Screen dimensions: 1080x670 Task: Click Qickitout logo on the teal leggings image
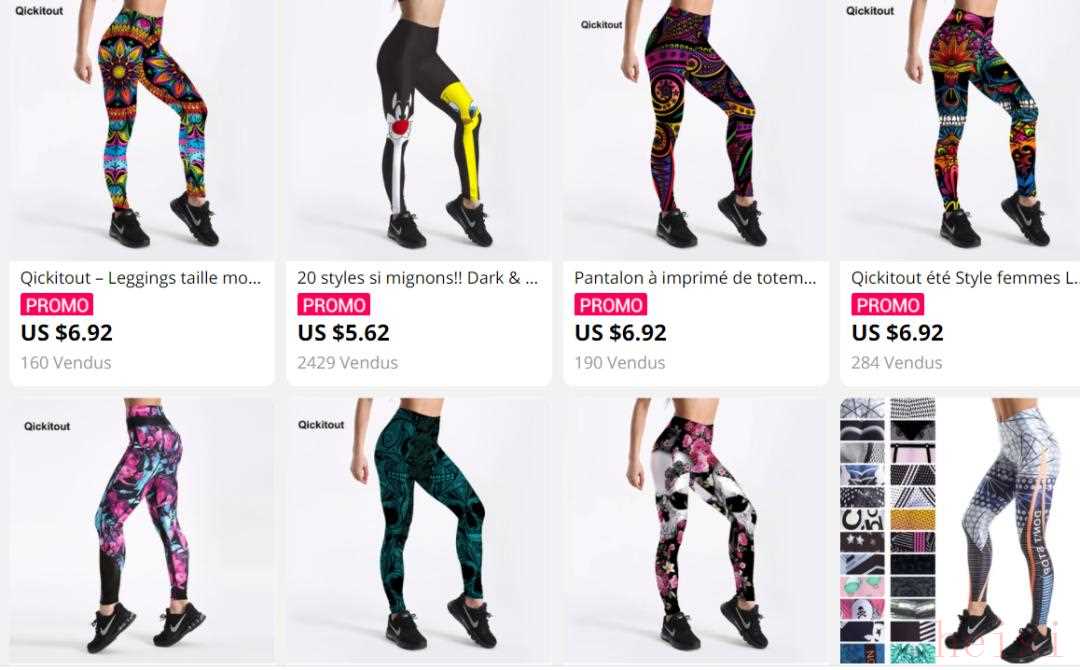pyautogui.click(x=321, y=425)
